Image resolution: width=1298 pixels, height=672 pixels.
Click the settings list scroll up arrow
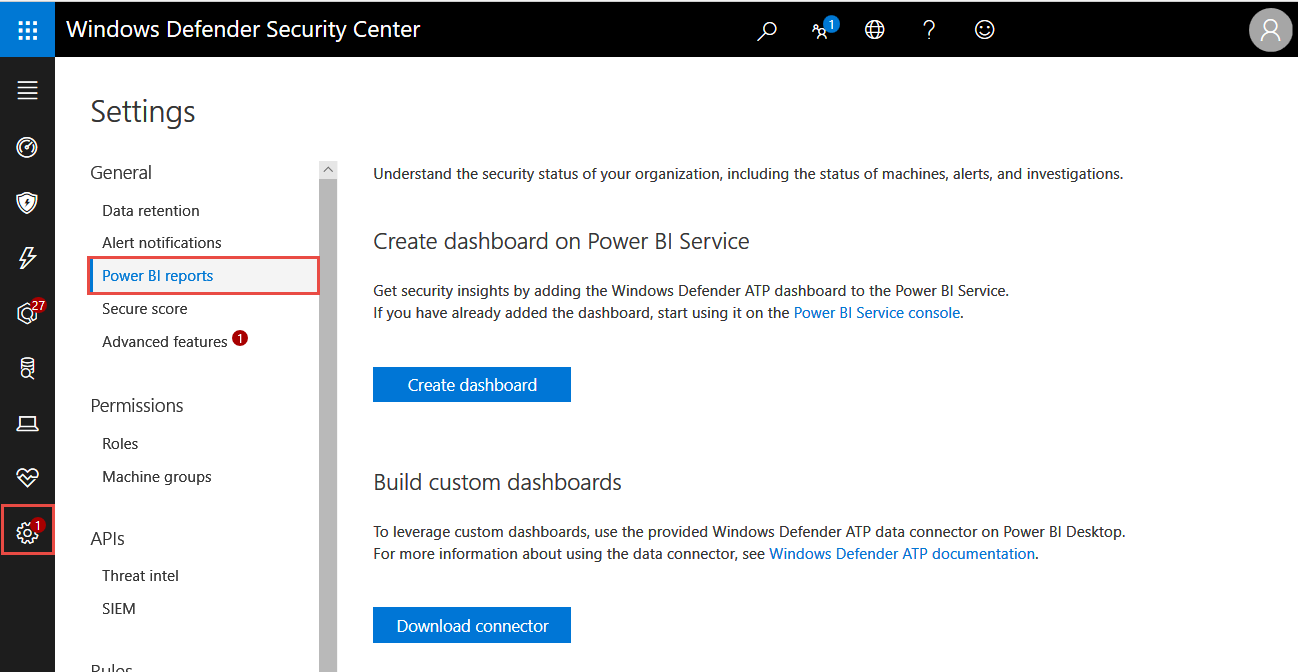click(328, 170)
